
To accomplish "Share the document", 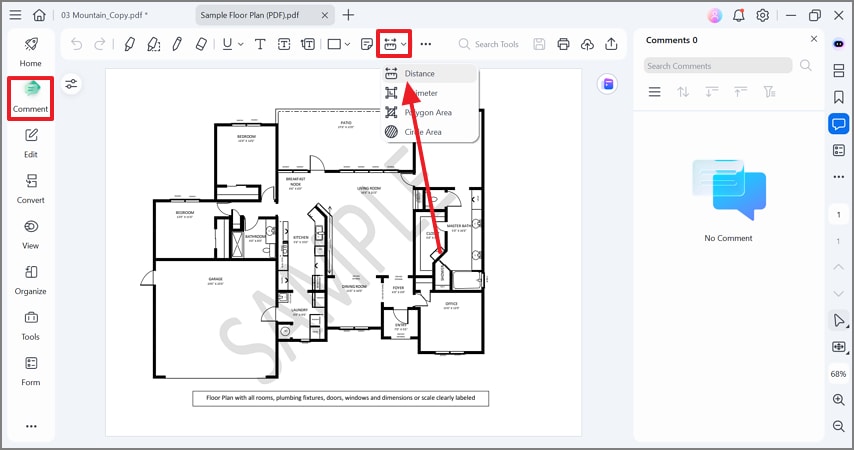I will (x=611, y=44).
